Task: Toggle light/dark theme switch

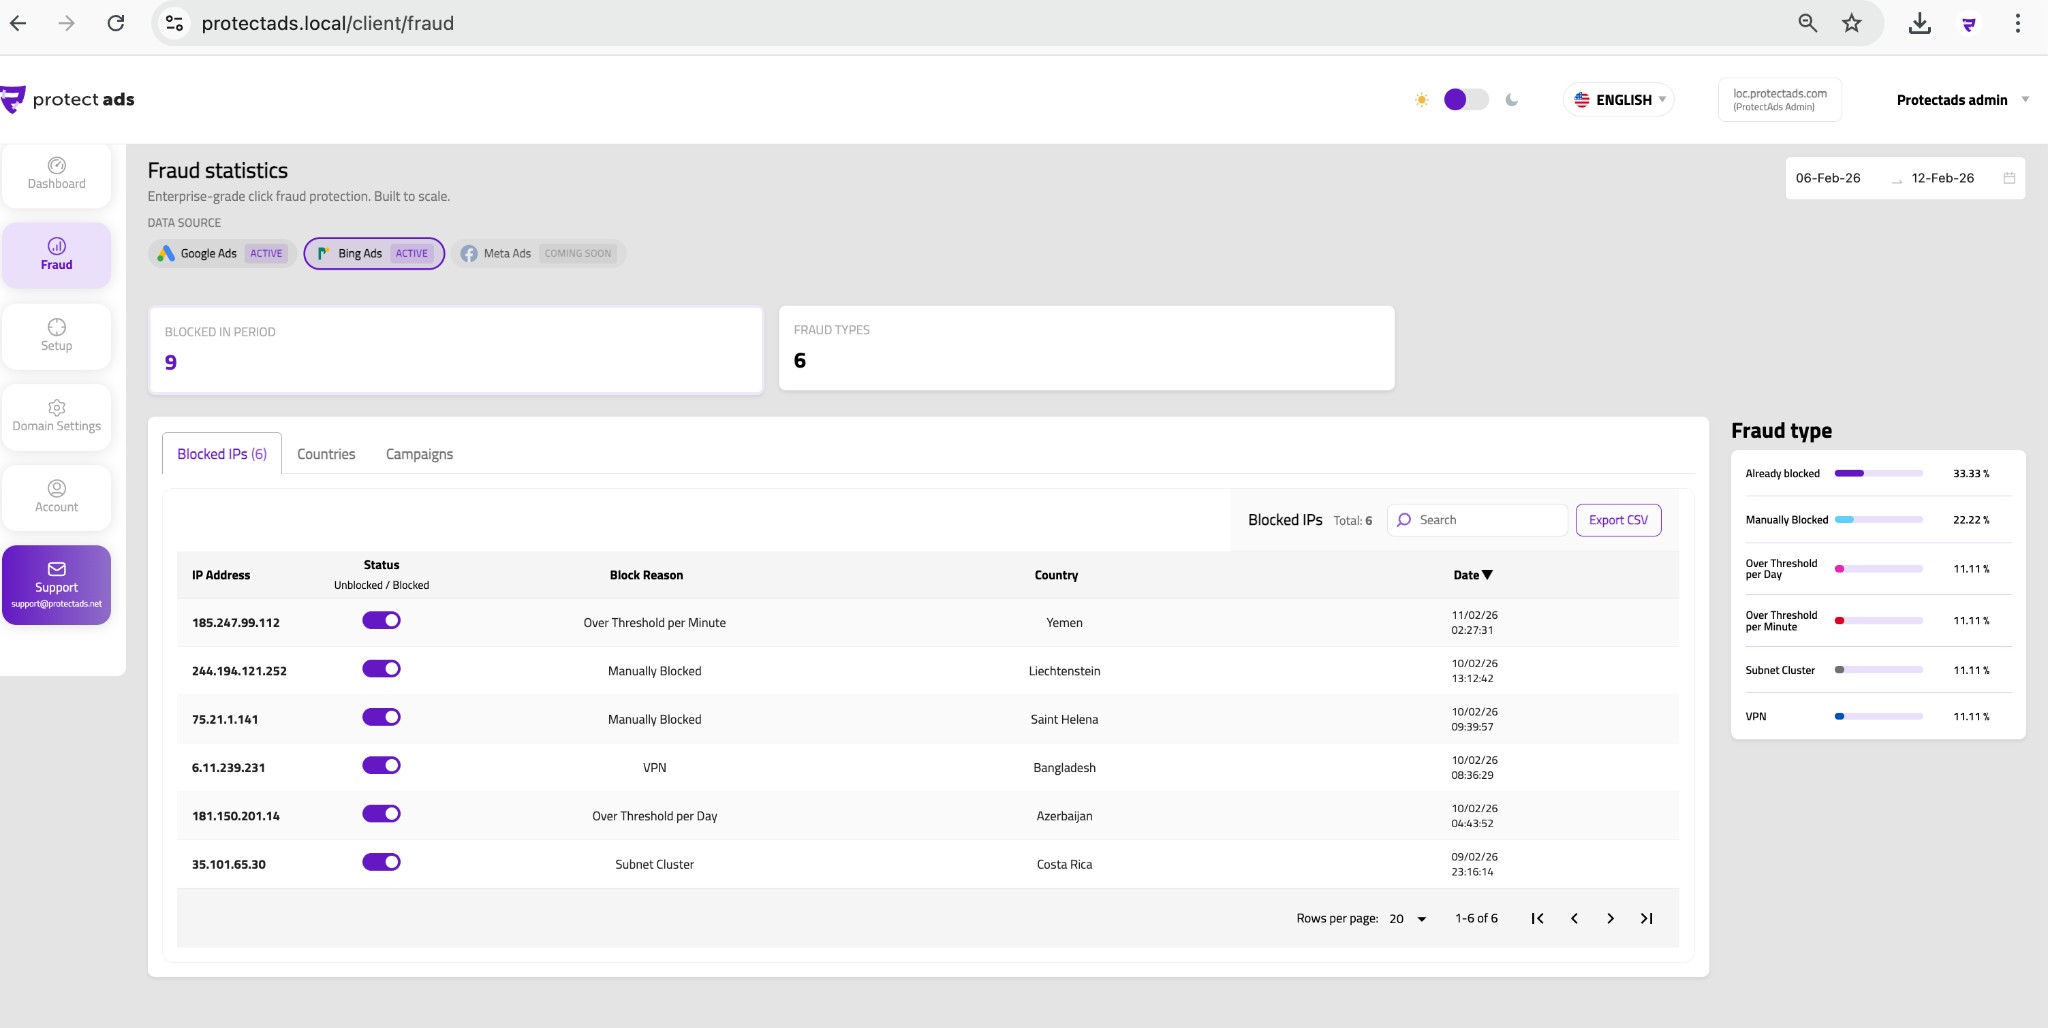Action: tap(1465, 100)
